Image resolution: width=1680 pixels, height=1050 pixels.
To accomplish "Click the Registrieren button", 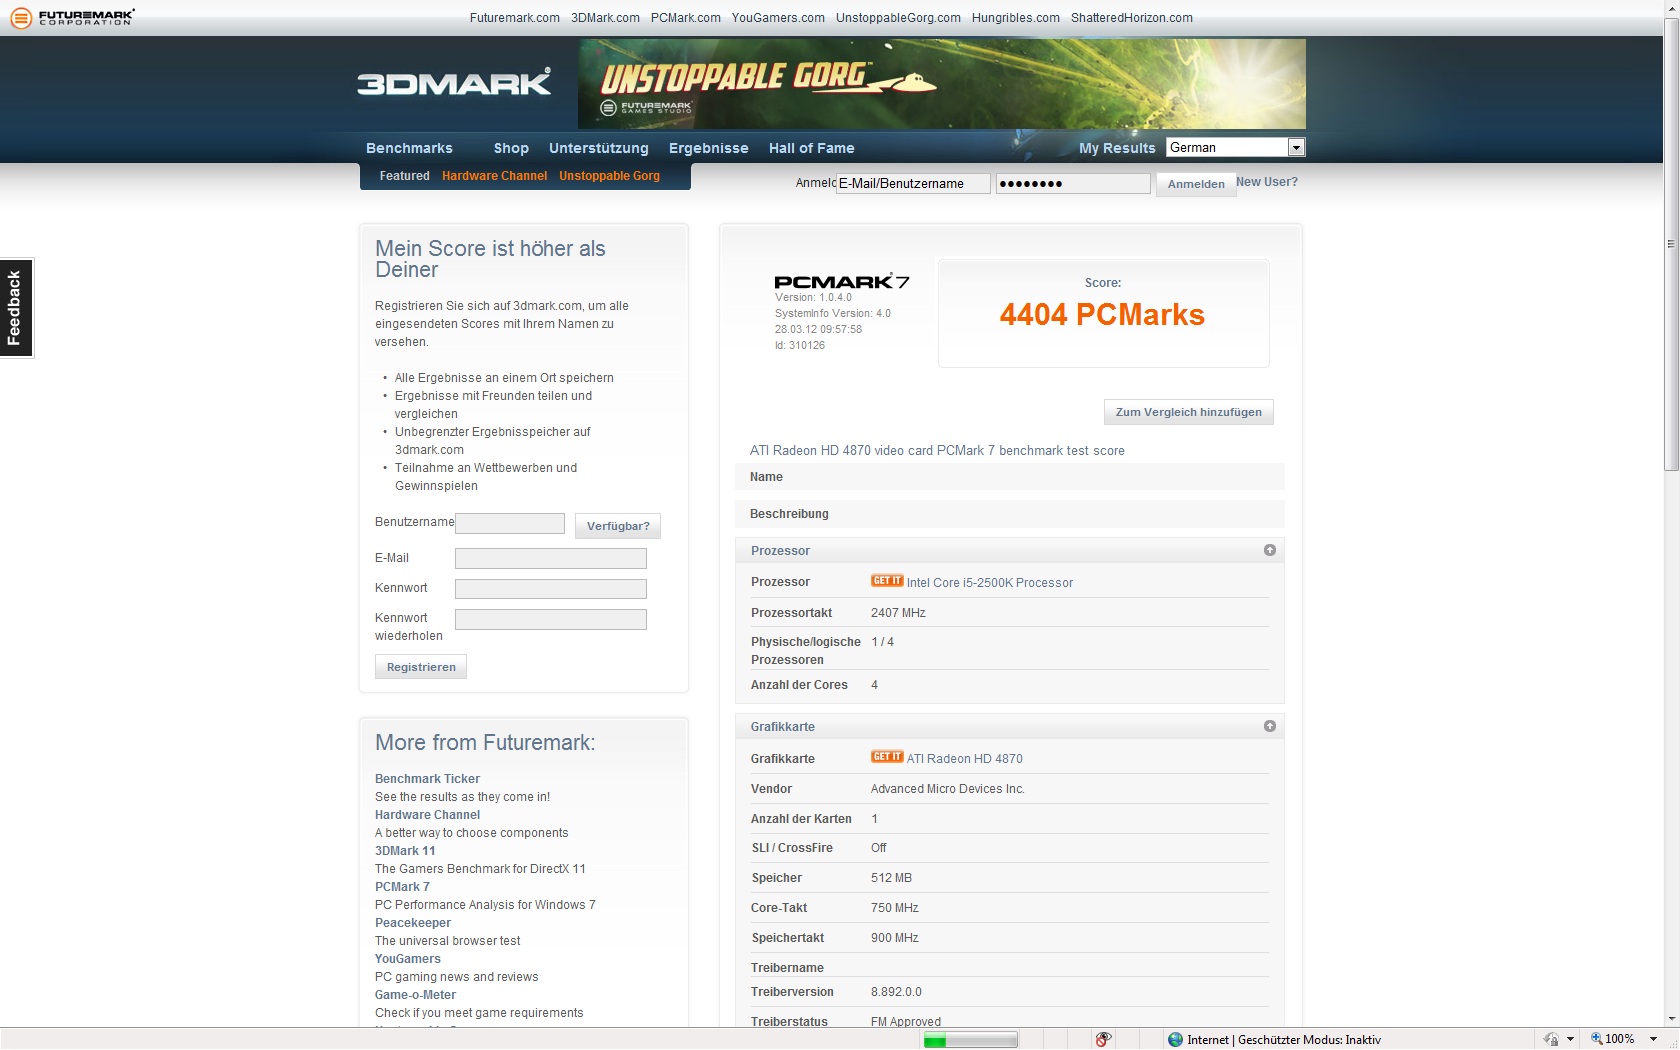I will pos(421,667).
